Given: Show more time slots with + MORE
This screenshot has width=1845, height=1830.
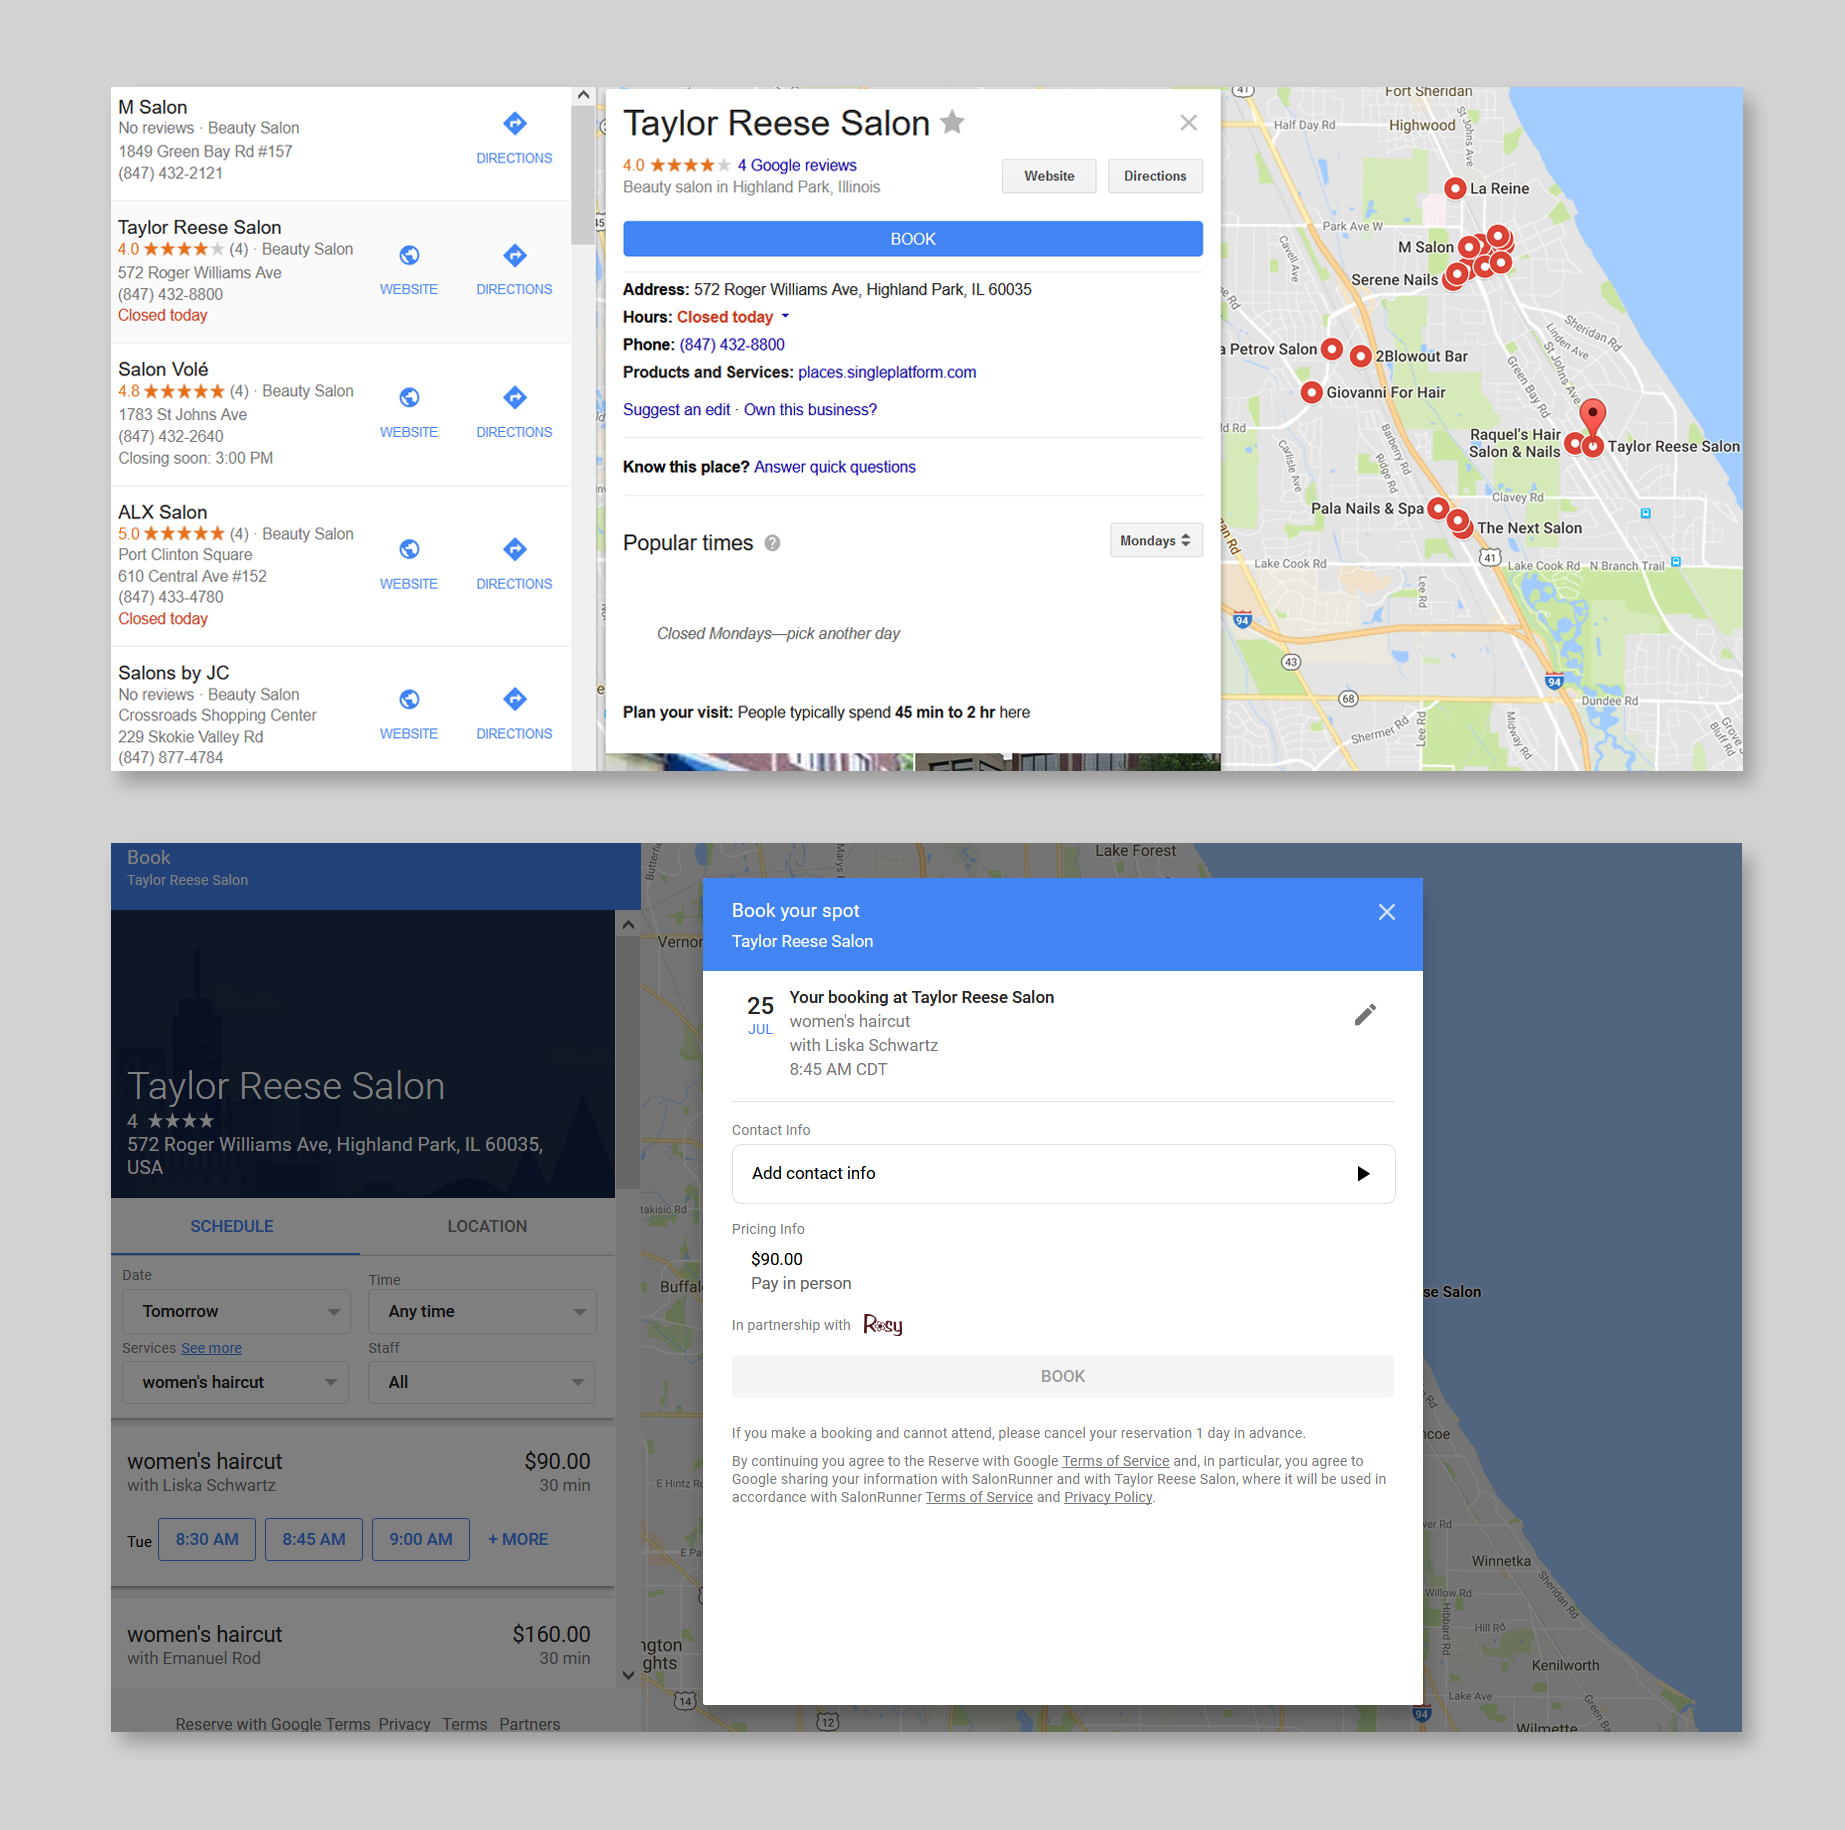Looking at the screenshot, I should point(518,1539).
